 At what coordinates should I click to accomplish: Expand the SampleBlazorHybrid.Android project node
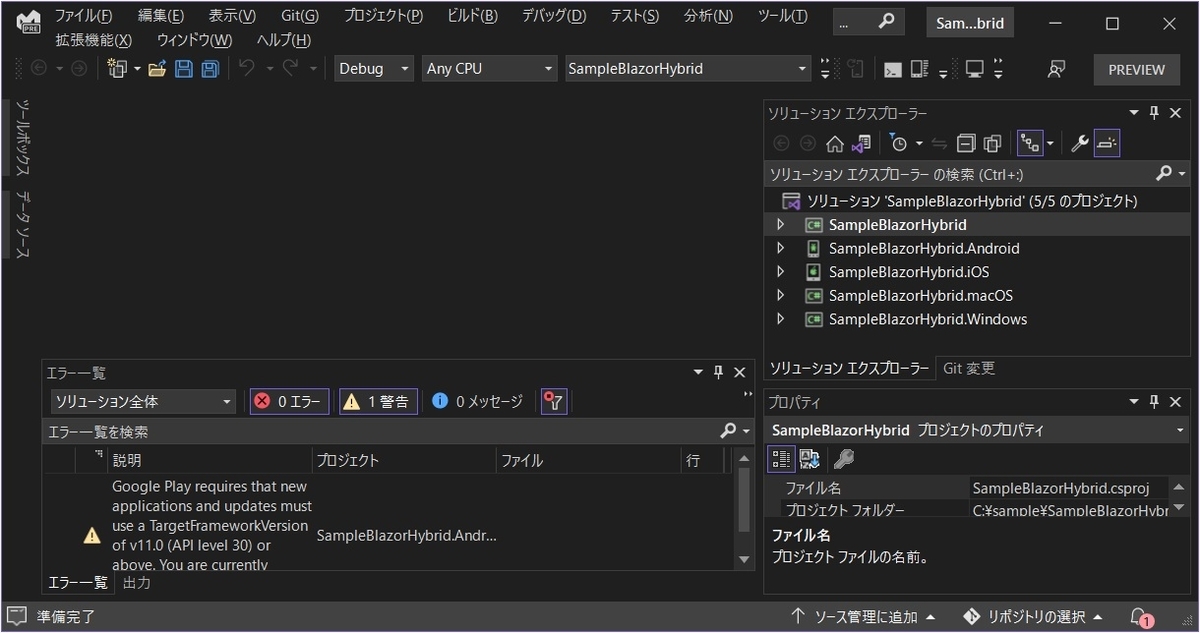(x=781, y=248)
